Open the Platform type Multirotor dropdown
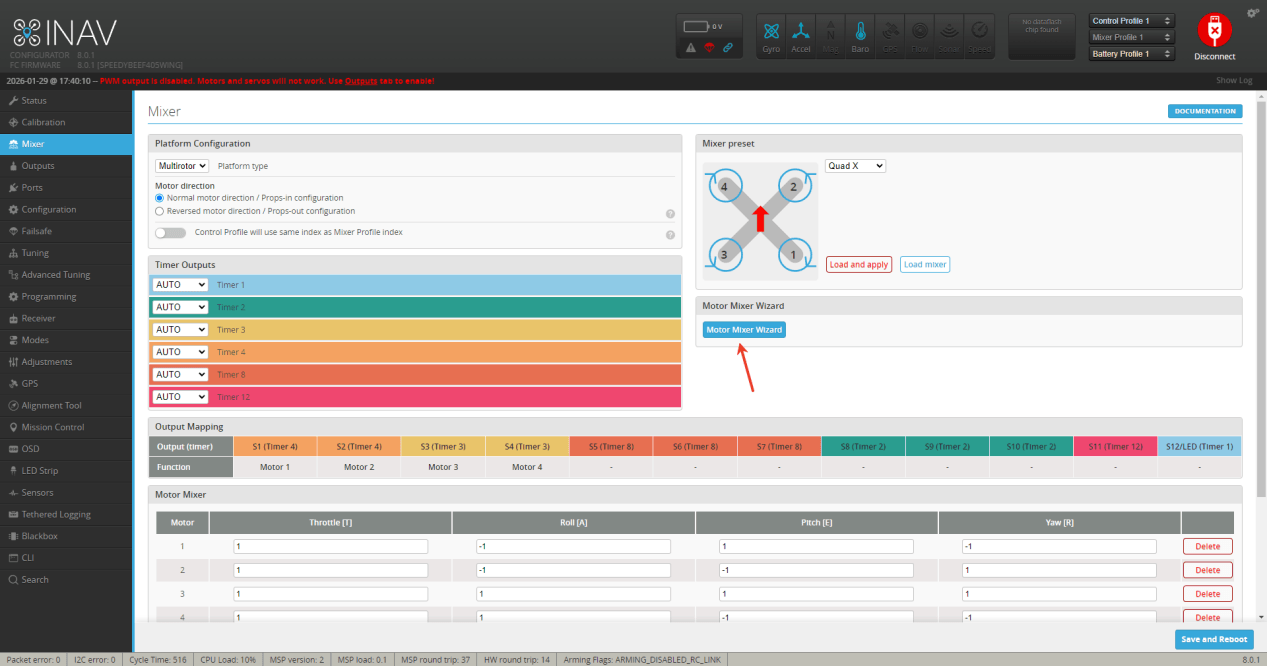 tap(182, 166)
